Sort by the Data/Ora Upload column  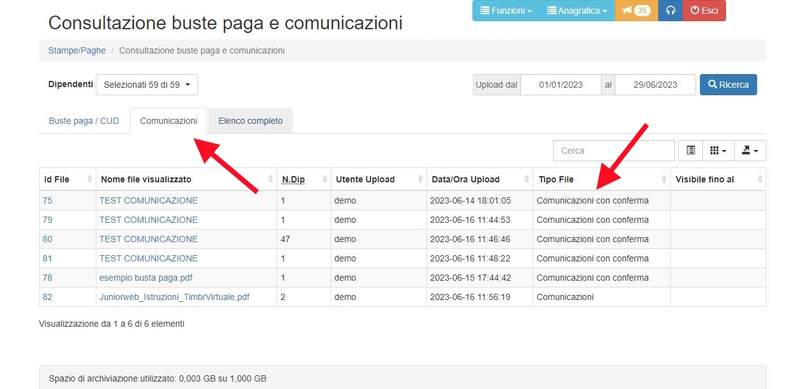click(480, 179)
